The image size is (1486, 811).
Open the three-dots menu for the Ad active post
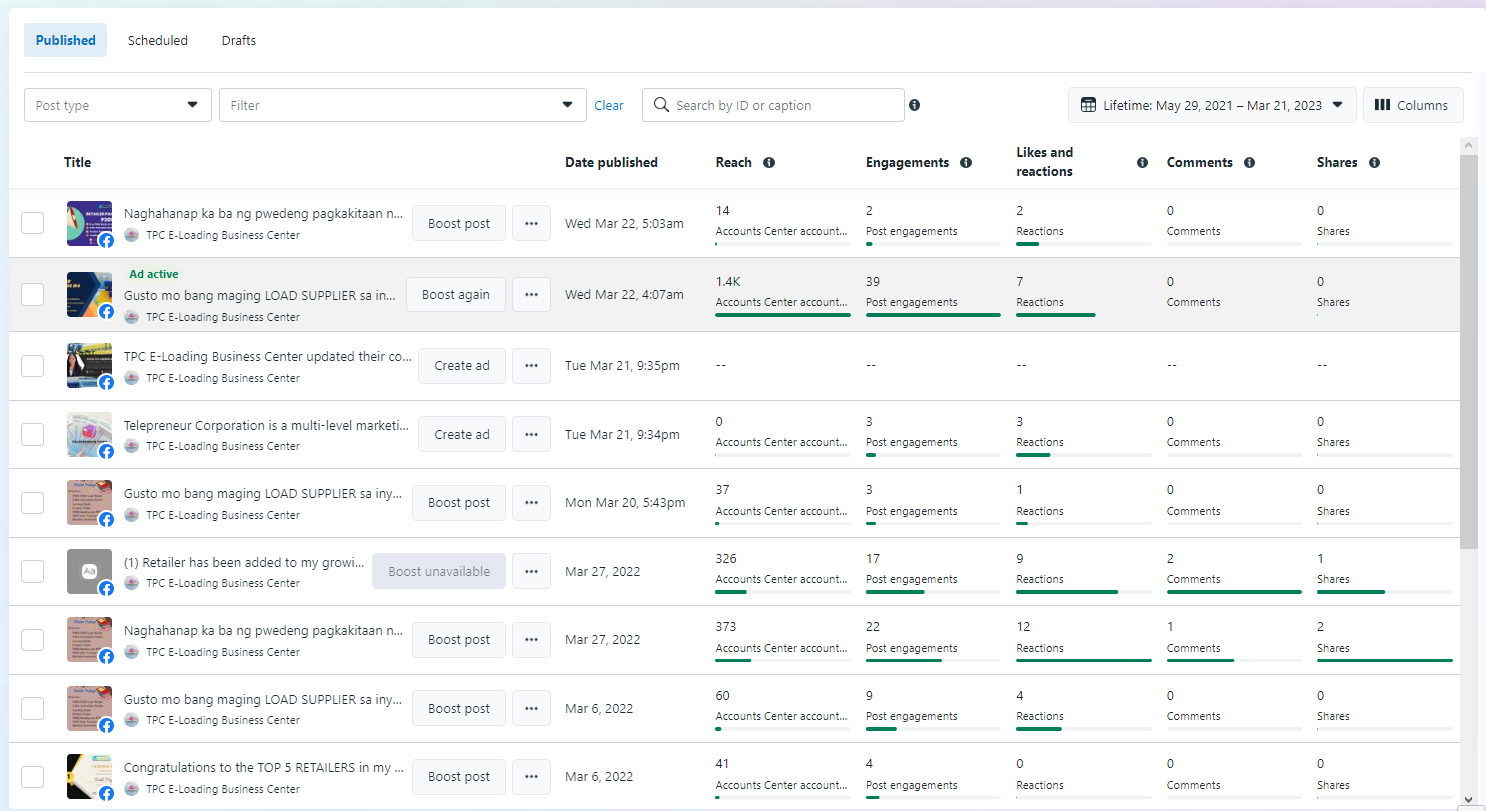pyautogui.click(x=531, y=295)
